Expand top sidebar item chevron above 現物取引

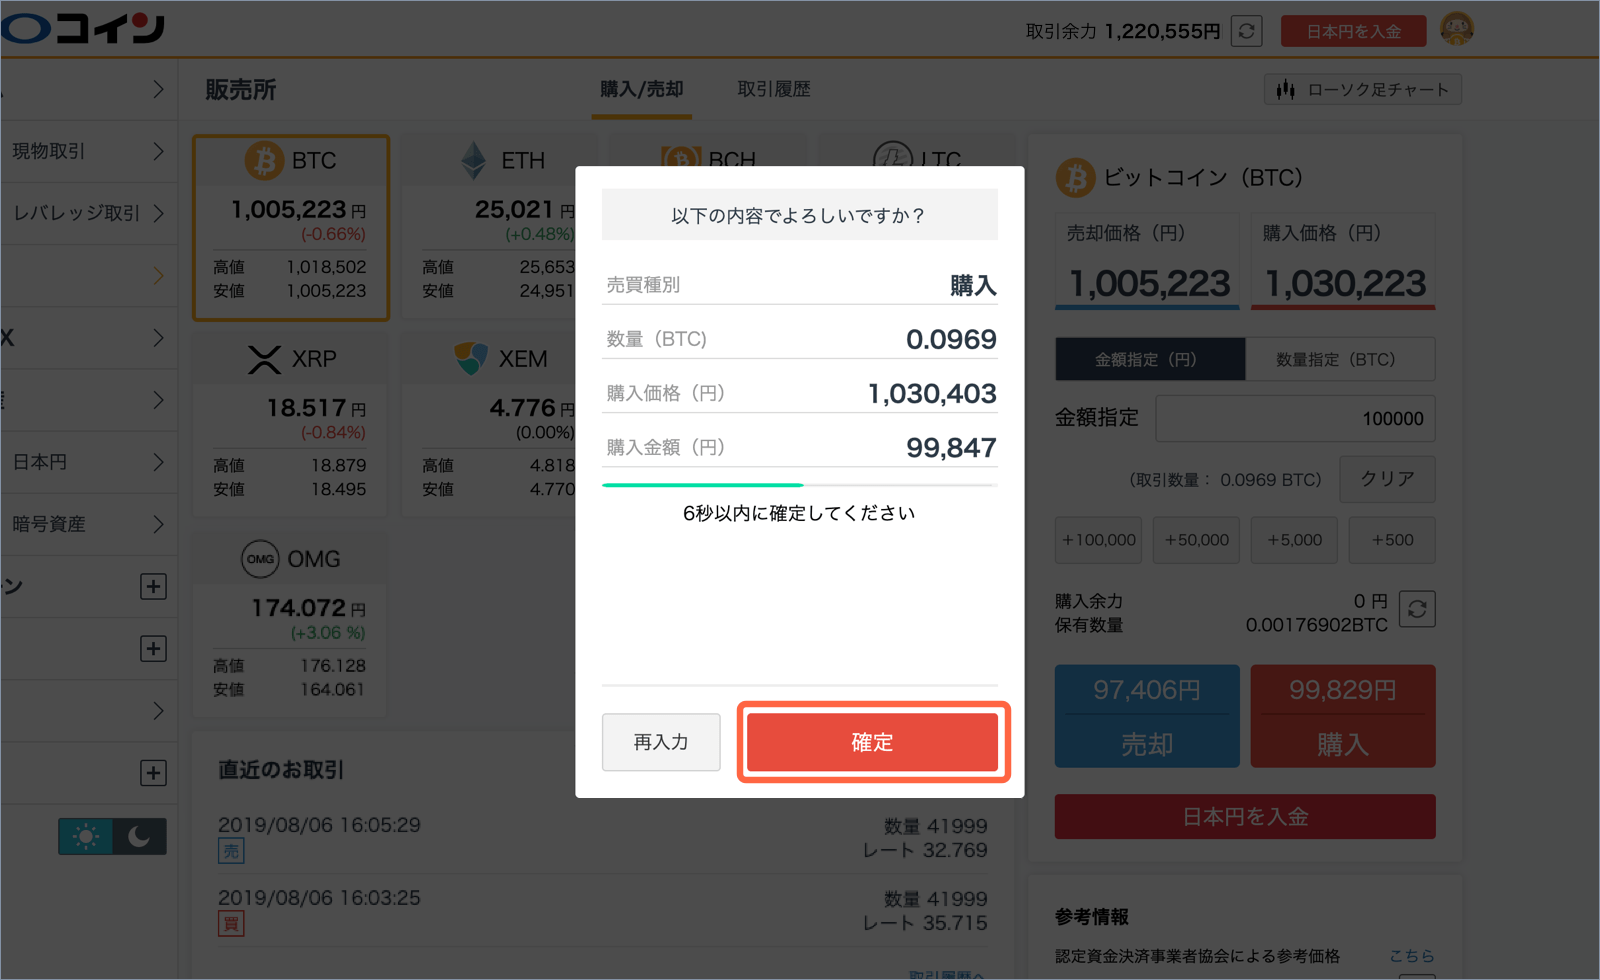click(158, 89)
